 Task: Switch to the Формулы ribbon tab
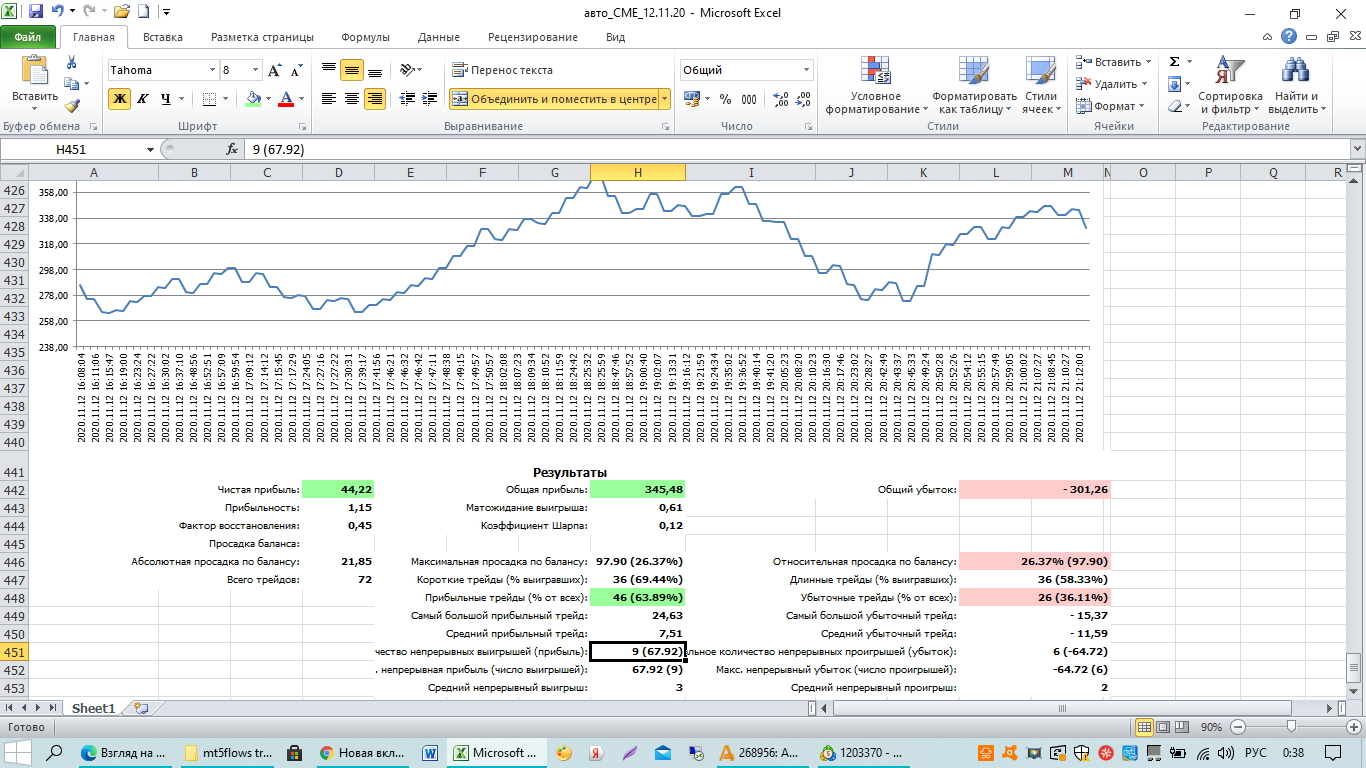click(365, 37)
